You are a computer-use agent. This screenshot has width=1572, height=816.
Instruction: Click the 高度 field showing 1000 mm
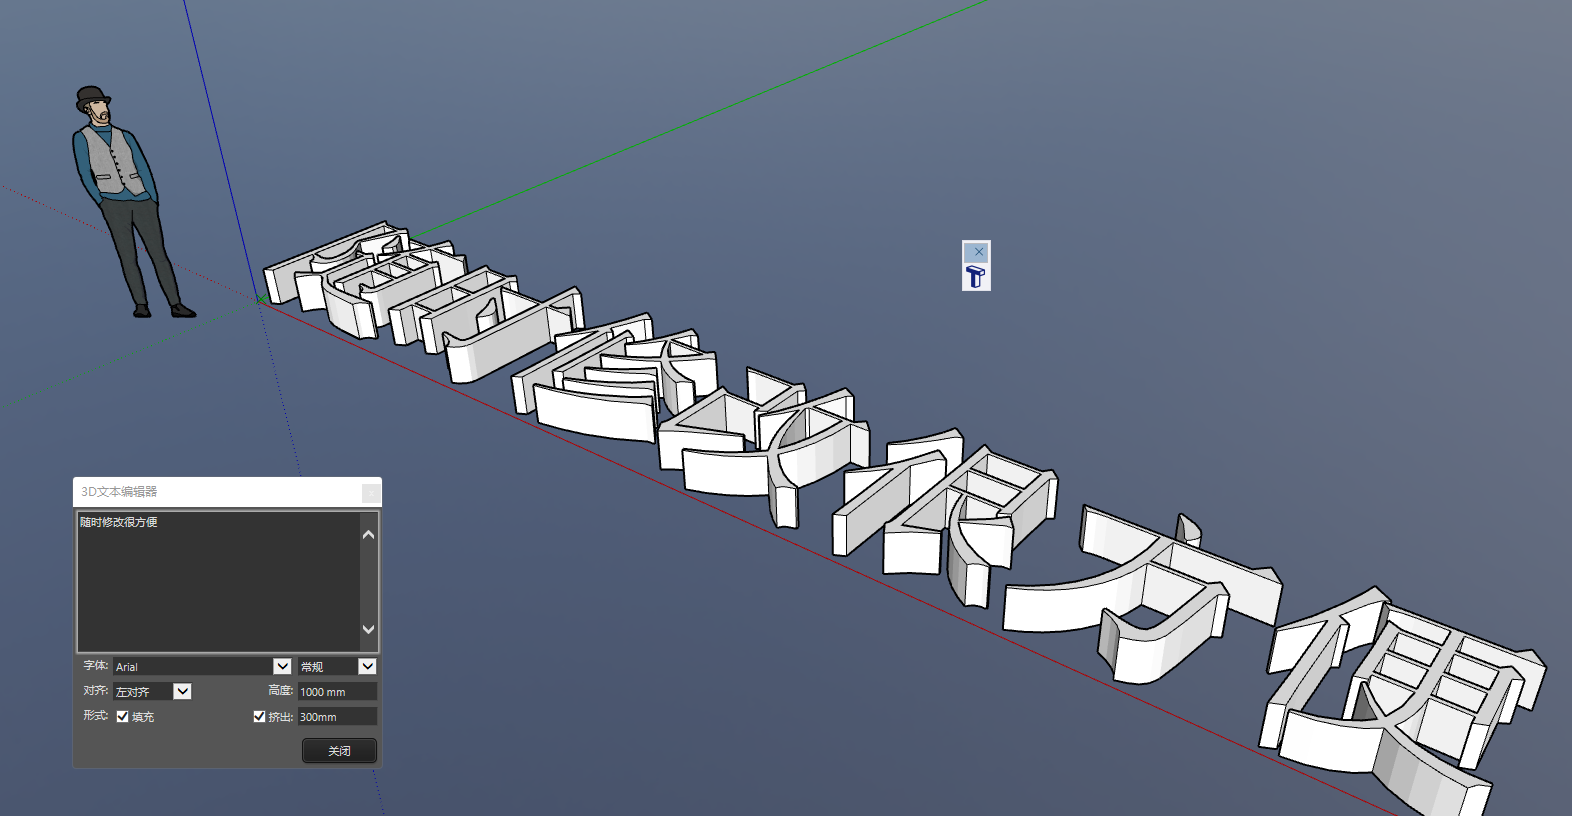coord(337,692)
